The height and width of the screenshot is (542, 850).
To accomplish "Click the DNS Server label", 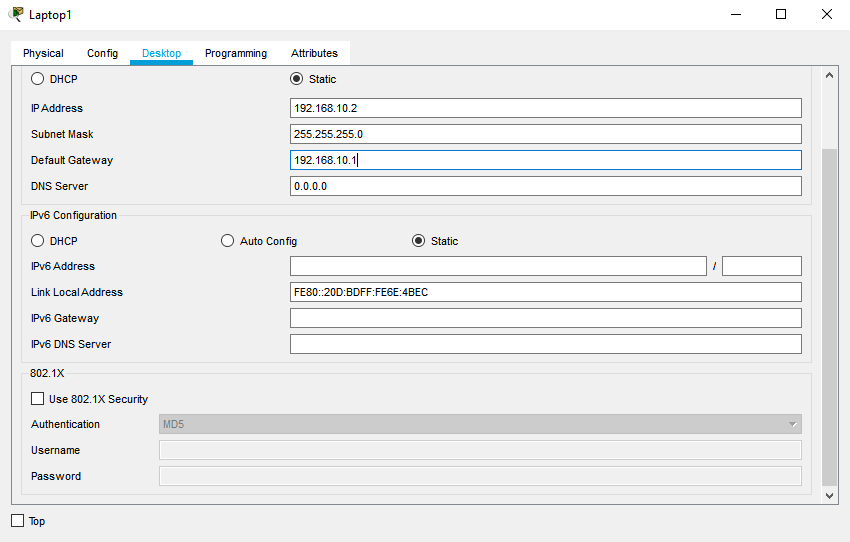I will [x=60, y=186].
